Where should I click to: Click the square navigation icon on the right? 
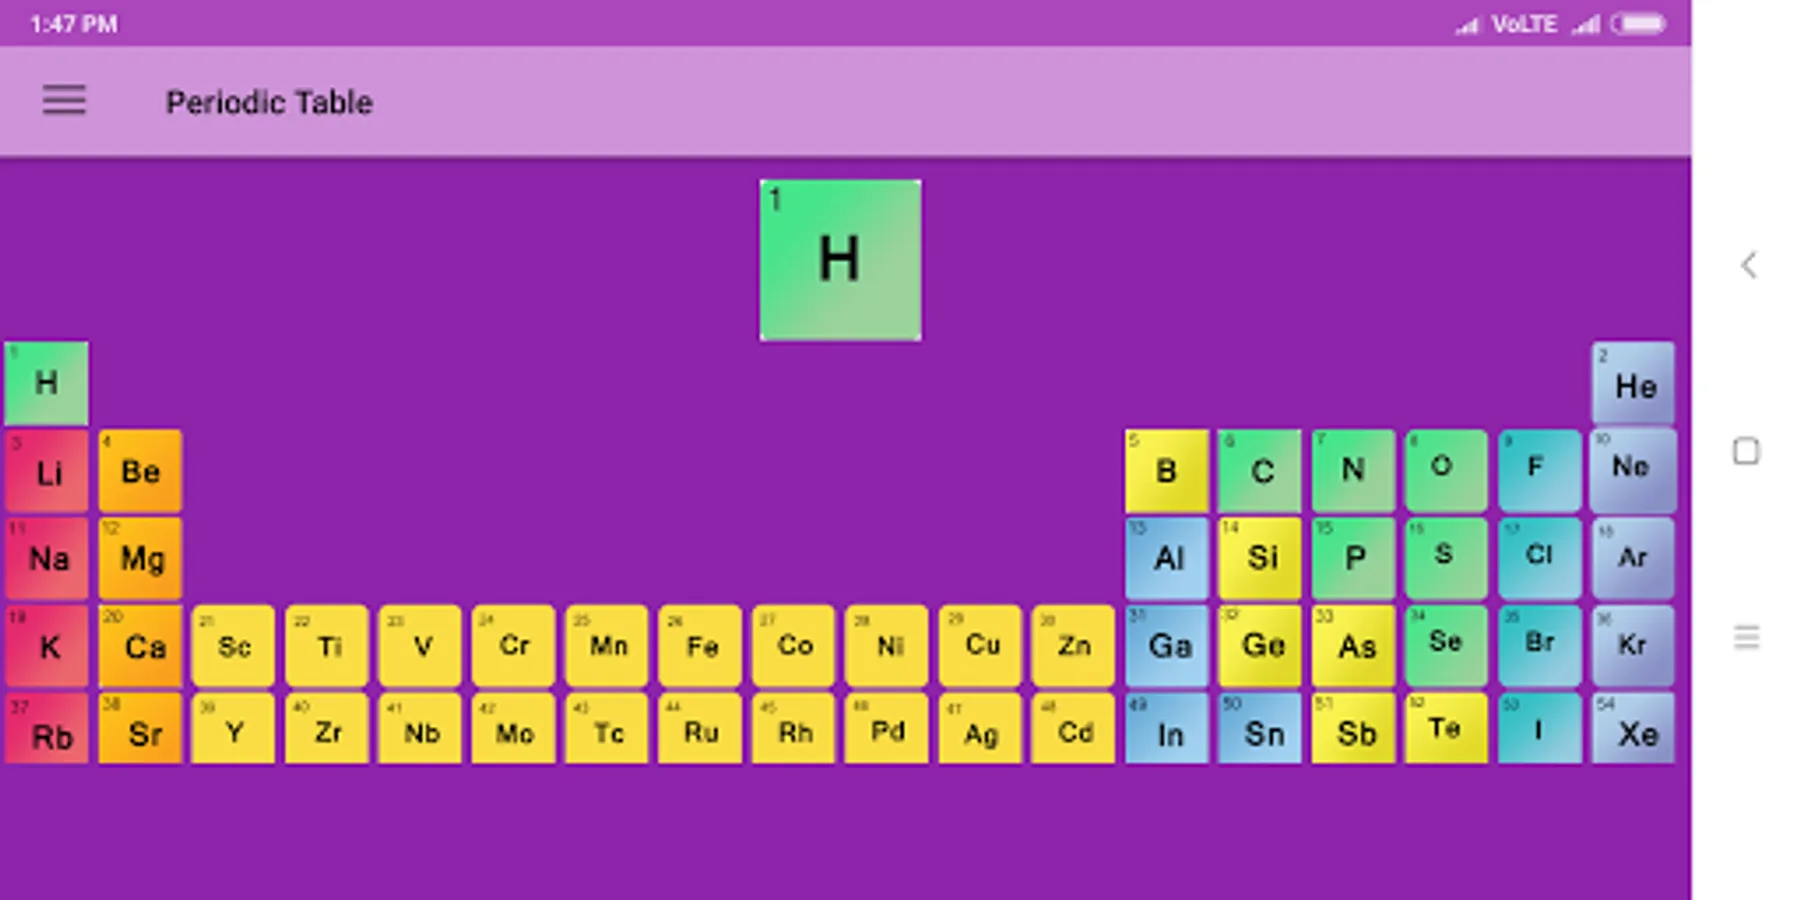[1746, 452]
